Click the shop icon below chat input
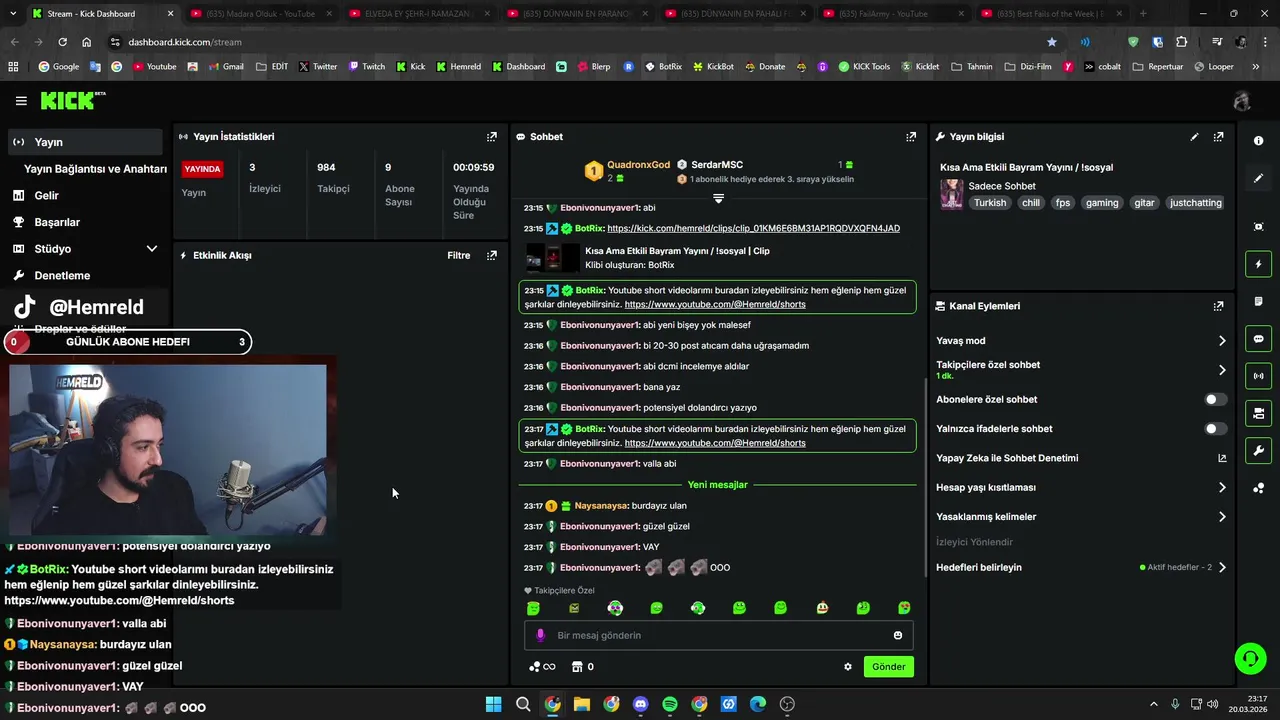The image size is (1280, 720). [x=577, y=667]
